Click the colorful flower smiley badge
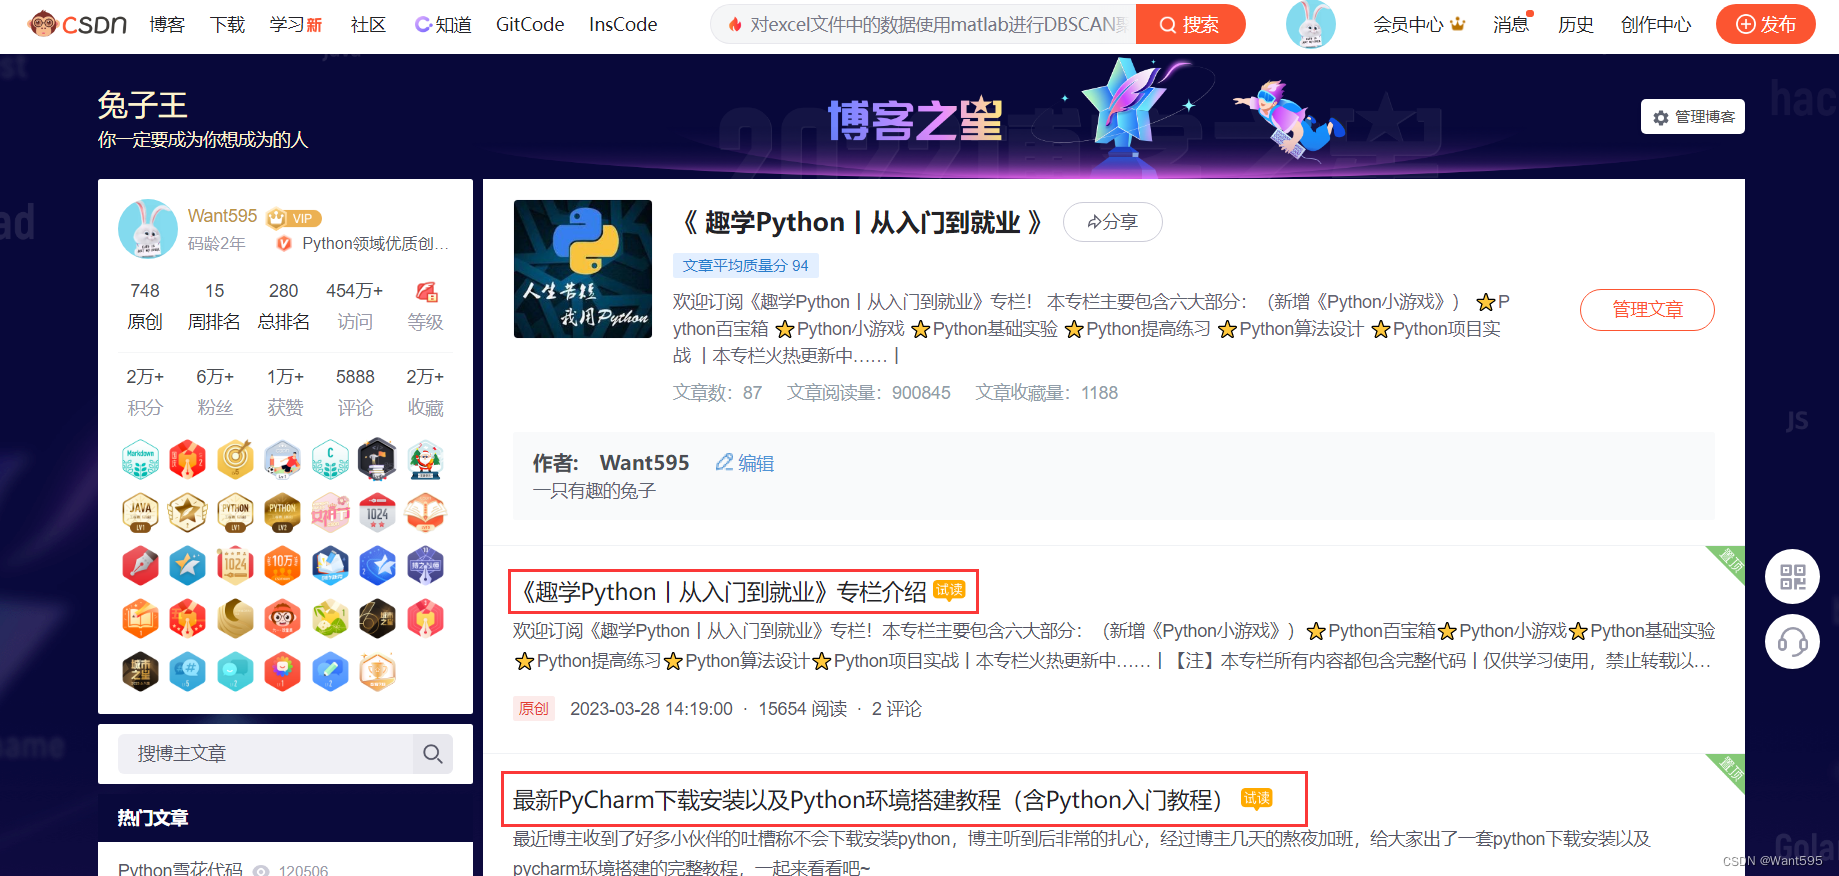 pos(283,672)
